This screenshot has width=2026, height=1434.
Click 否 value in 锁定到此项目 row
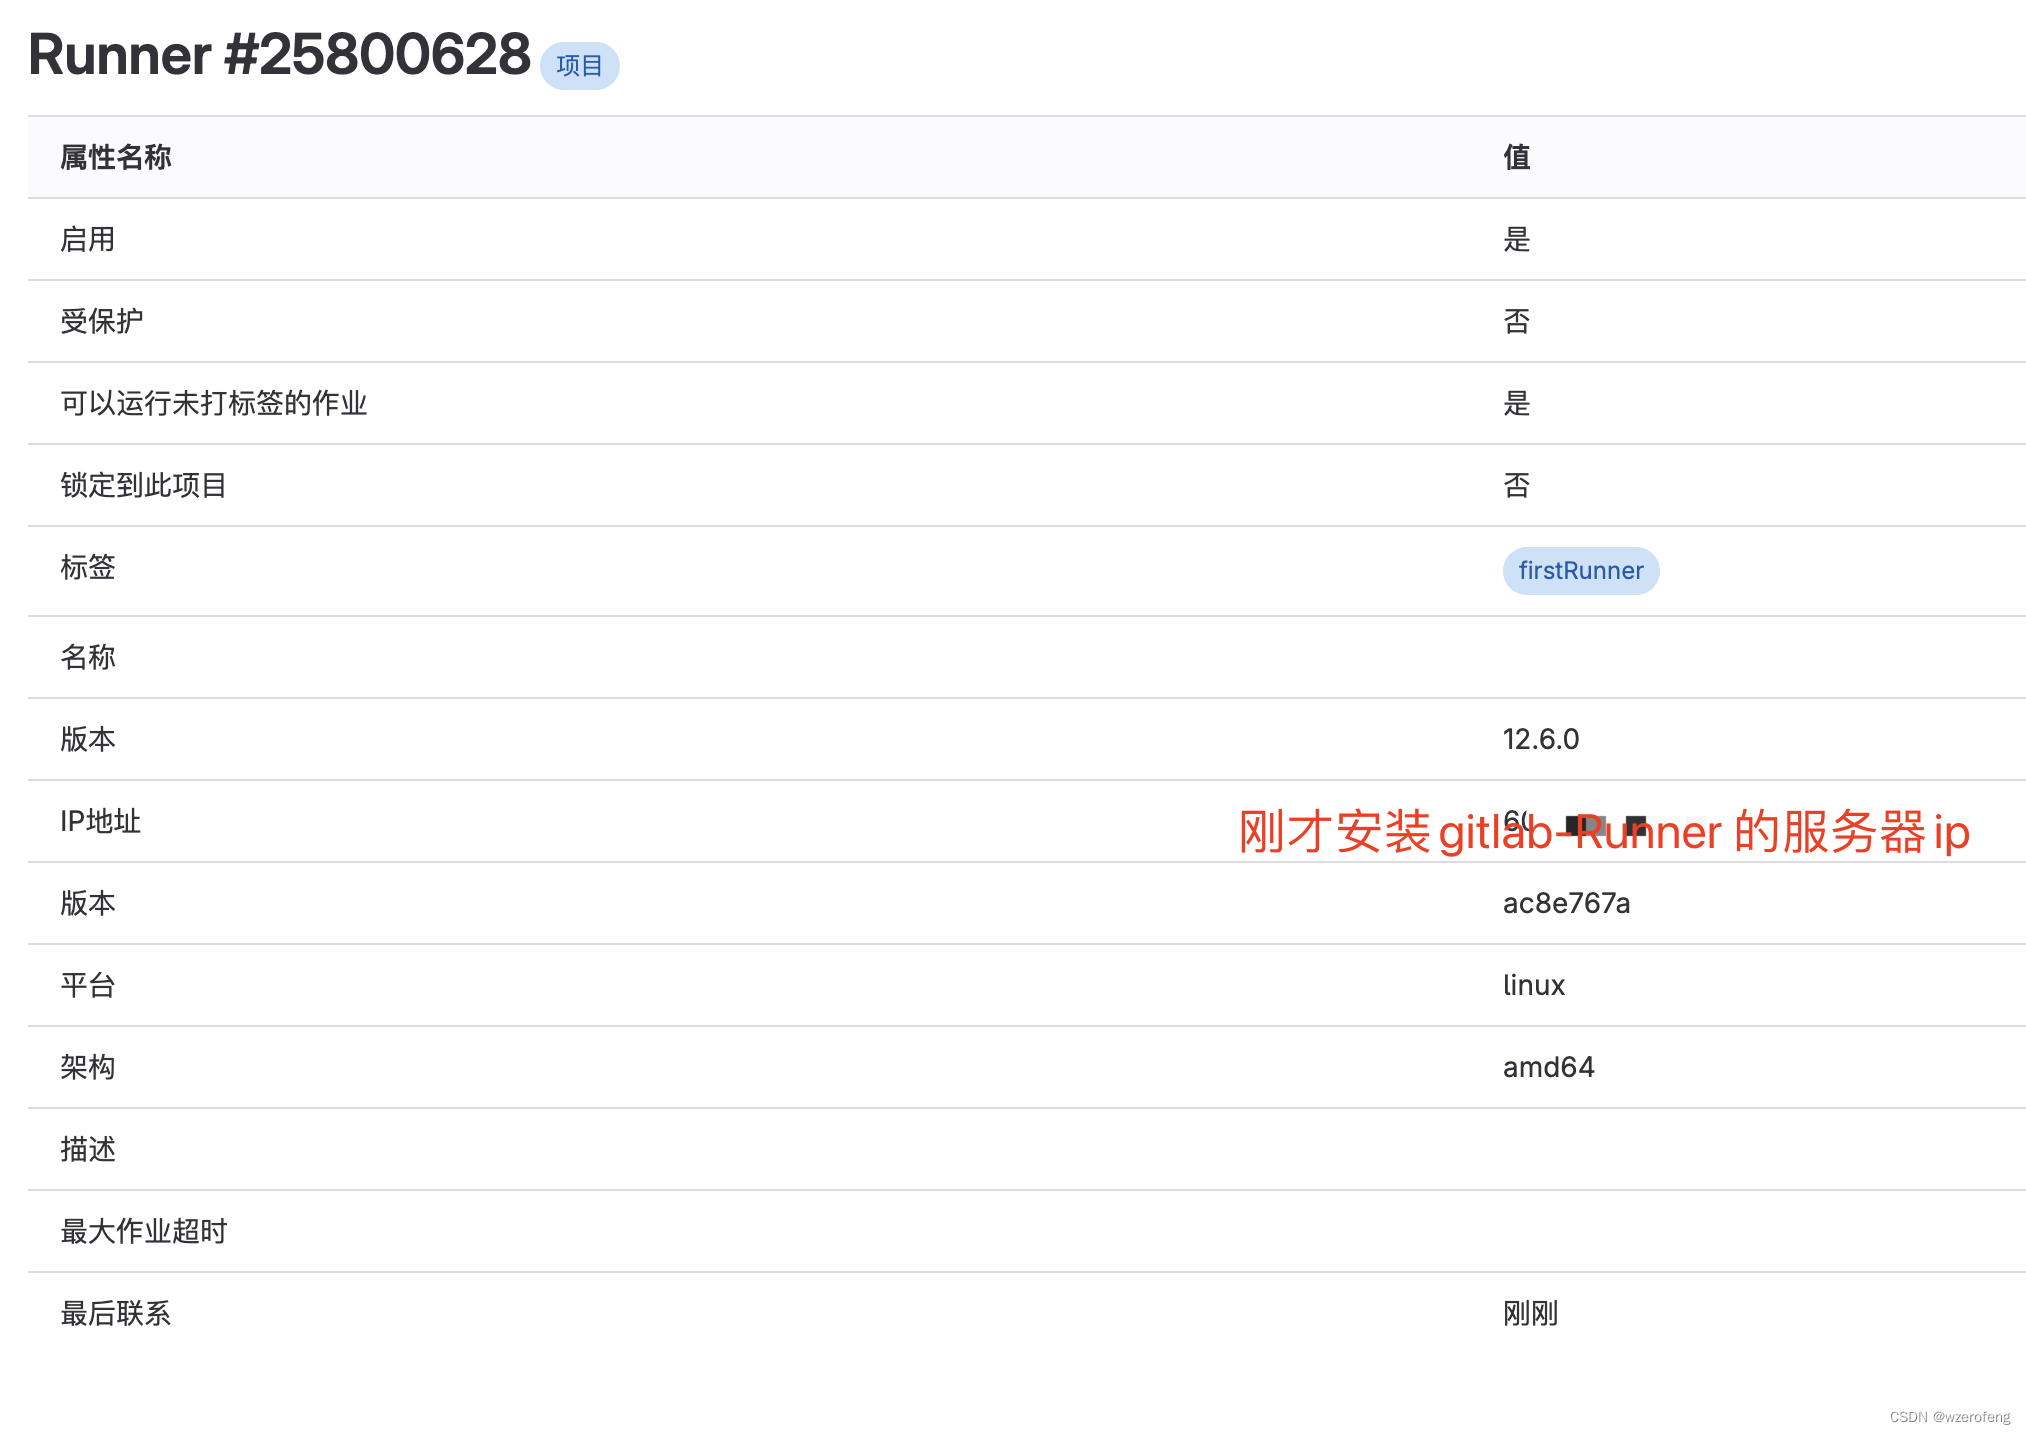coord(1516,485)
